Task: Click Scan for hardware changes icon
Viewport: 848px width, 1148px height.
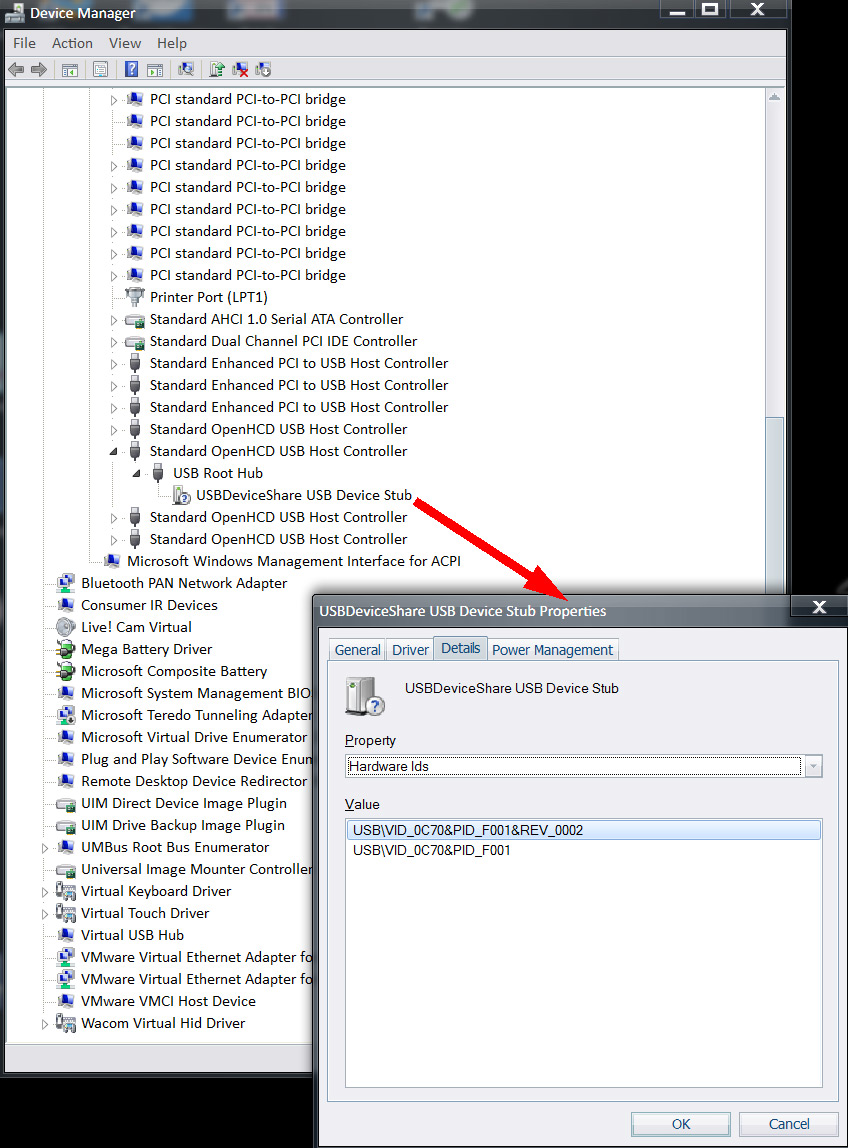Action: (x=186, y=70)
